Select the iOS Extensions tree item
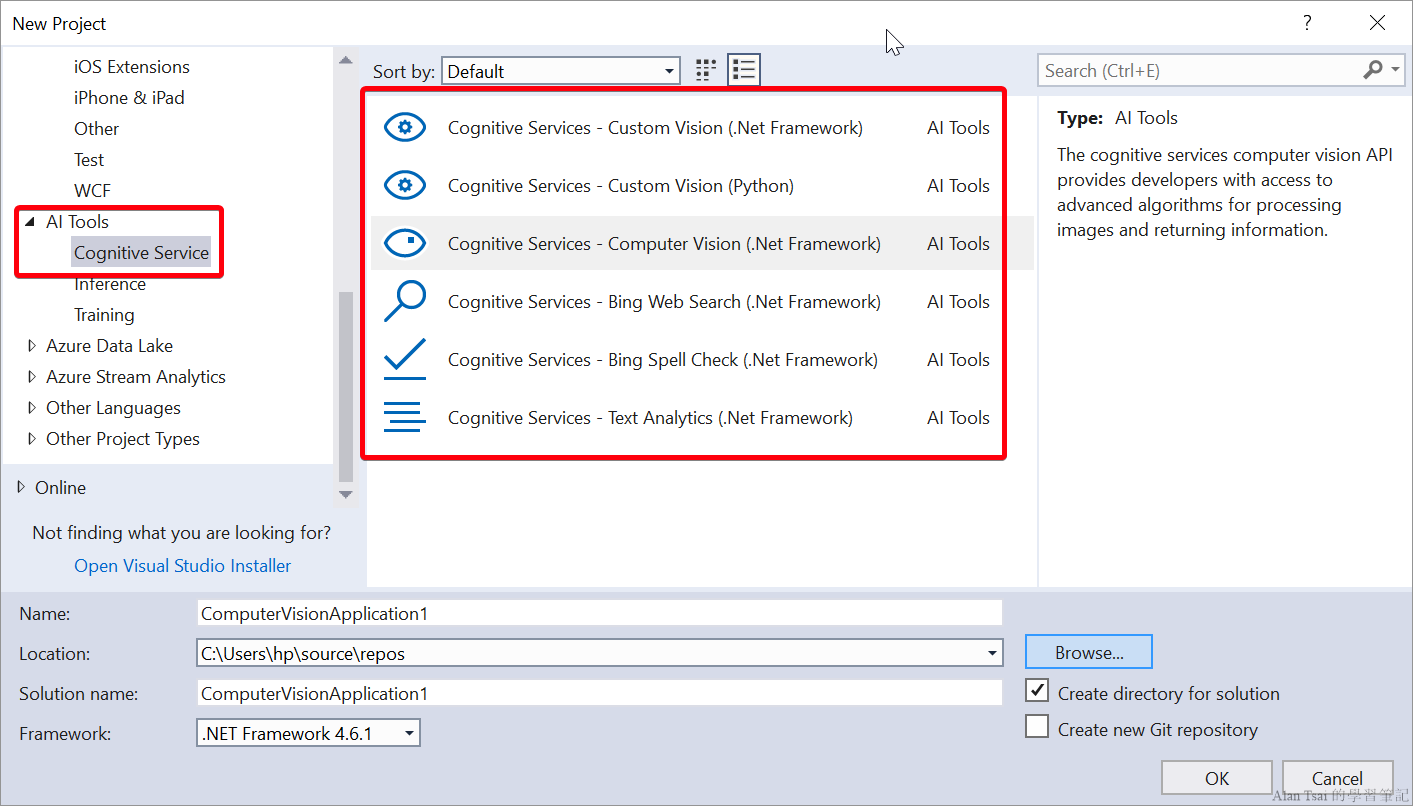Viewport: 1413px width, 806px height. coord(132,67)
